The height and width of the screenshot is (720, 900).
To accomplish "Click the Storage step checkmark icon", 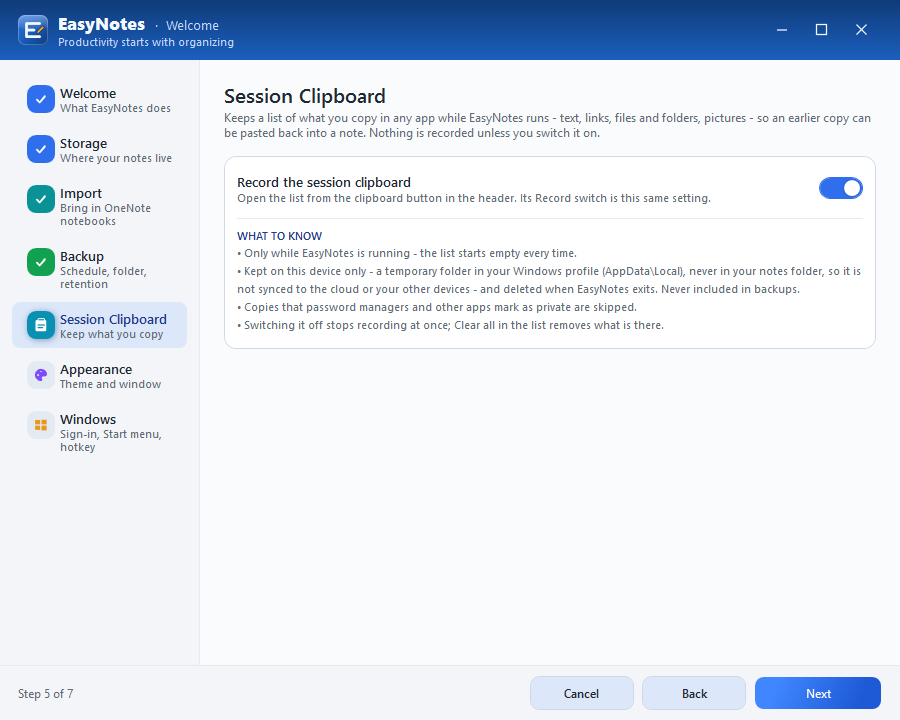I will [41, 149].
